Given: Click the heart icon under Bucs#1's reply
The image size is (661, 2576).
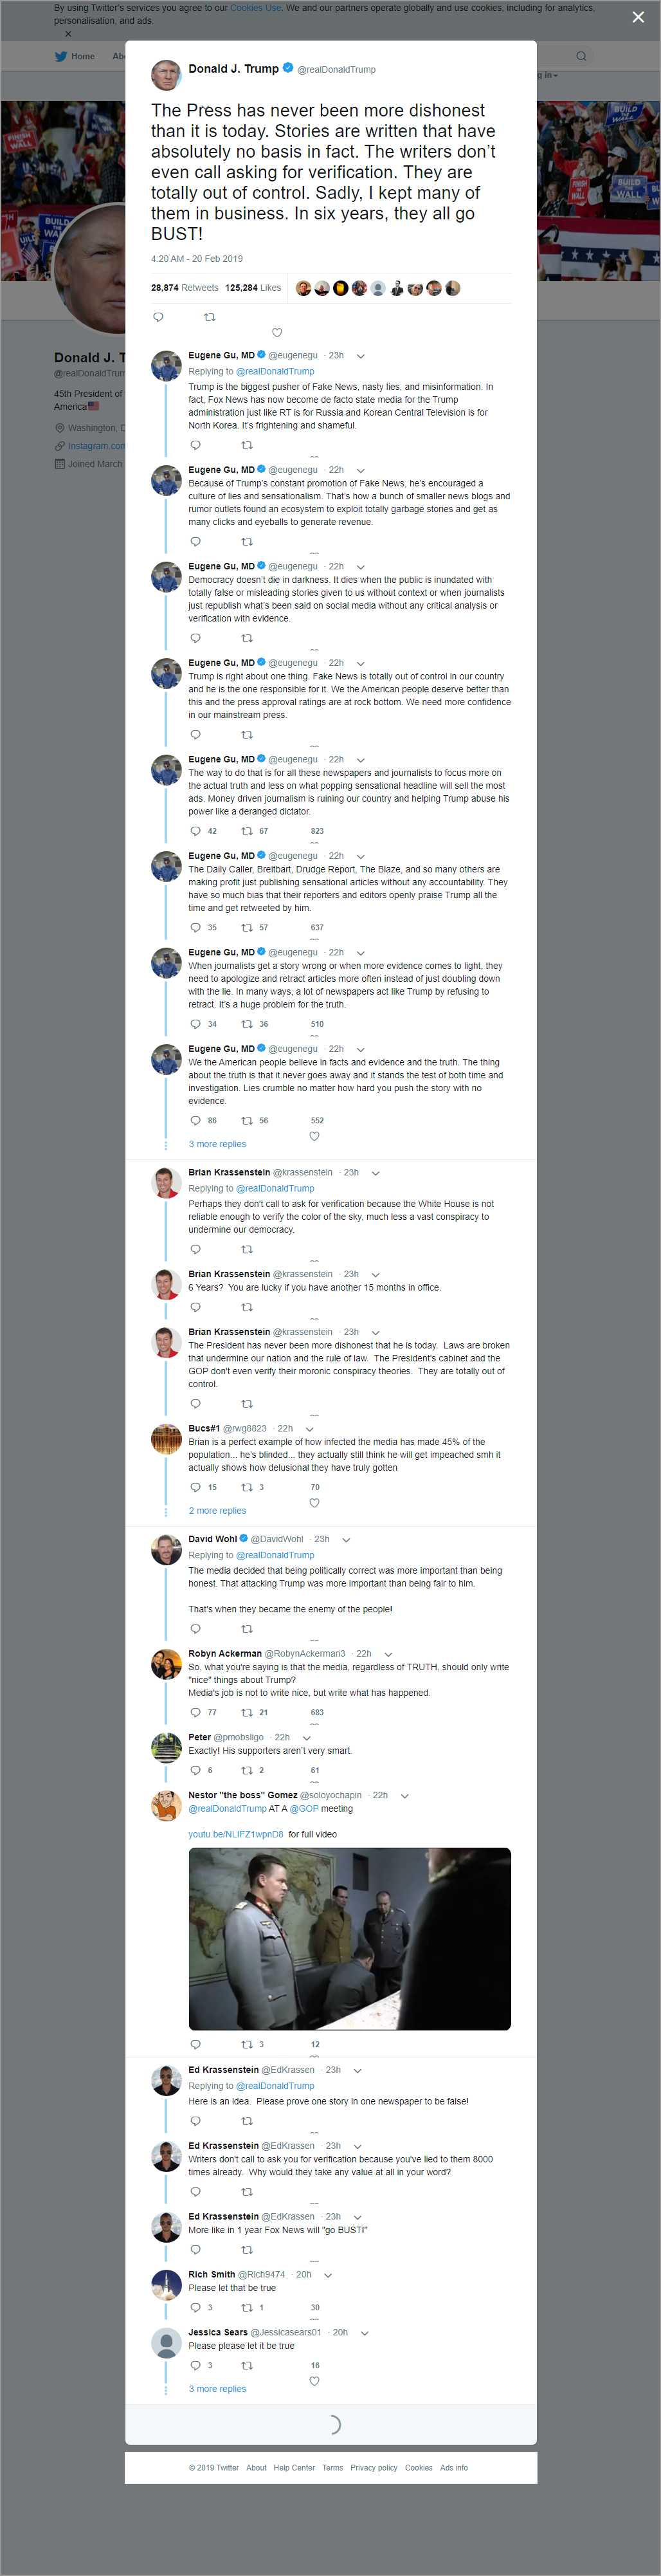Looking at the screenshot, I should tap(314, 1503).
